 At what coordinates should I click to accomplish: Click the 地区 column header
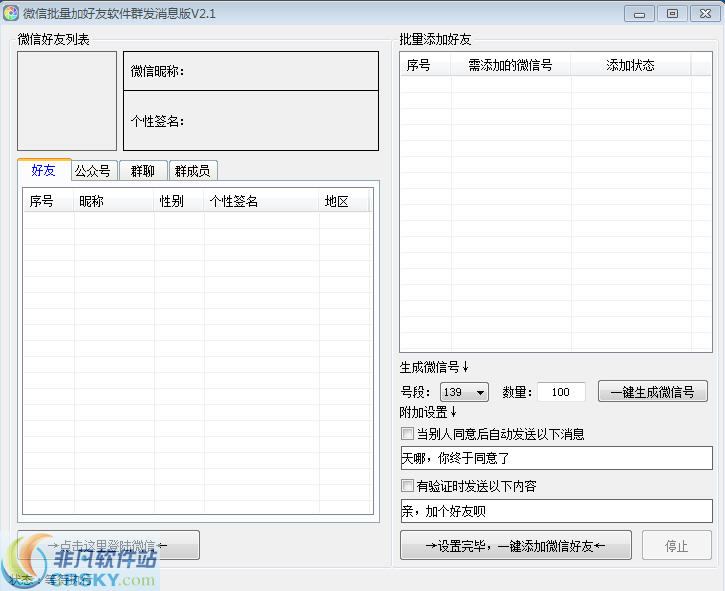coord(344,201)
